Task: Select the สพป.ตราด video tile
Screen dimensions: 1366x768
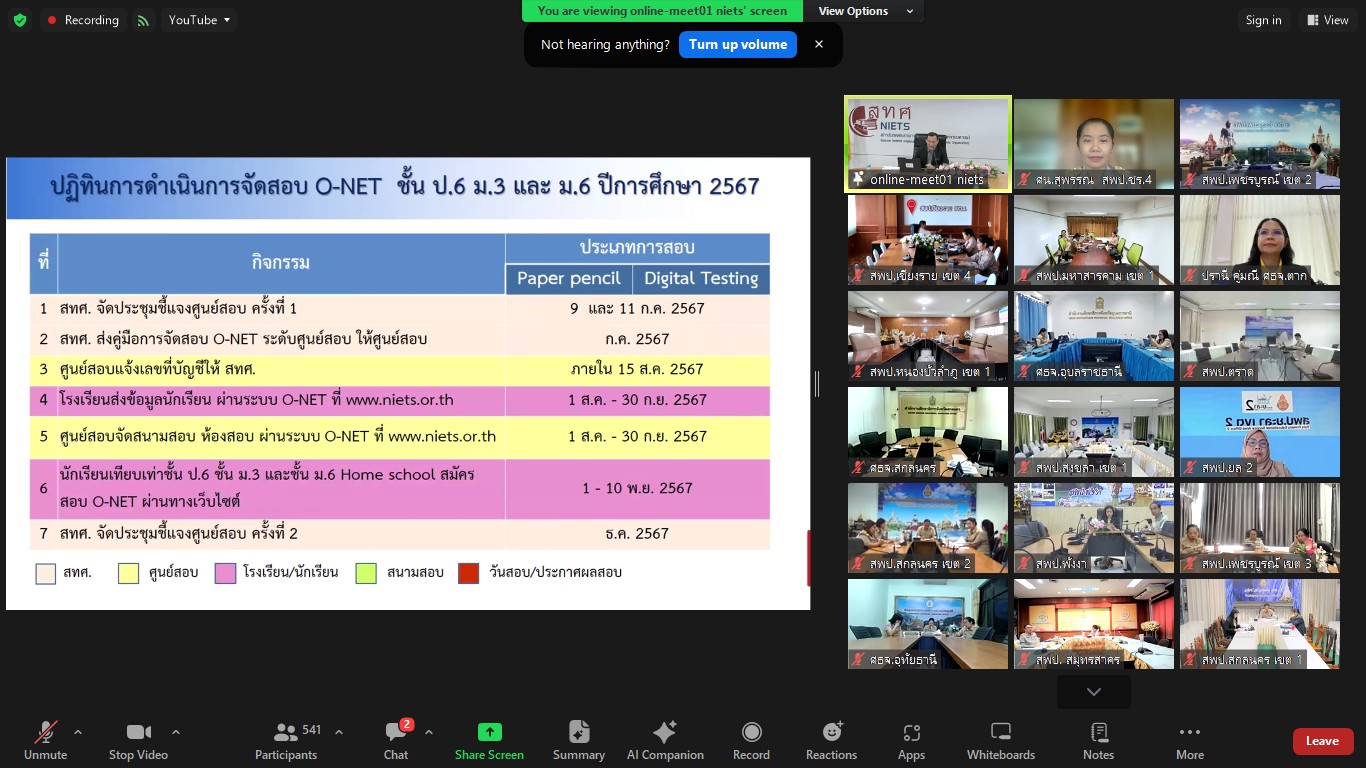Action: coord(1260,336)
